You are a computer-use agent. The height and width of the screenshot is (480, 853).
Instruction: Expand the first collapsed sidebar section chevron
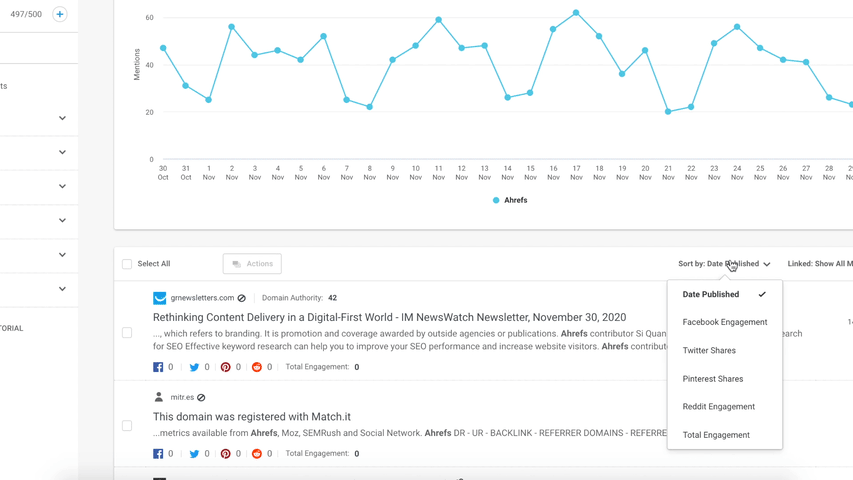(x=62, y=118)
